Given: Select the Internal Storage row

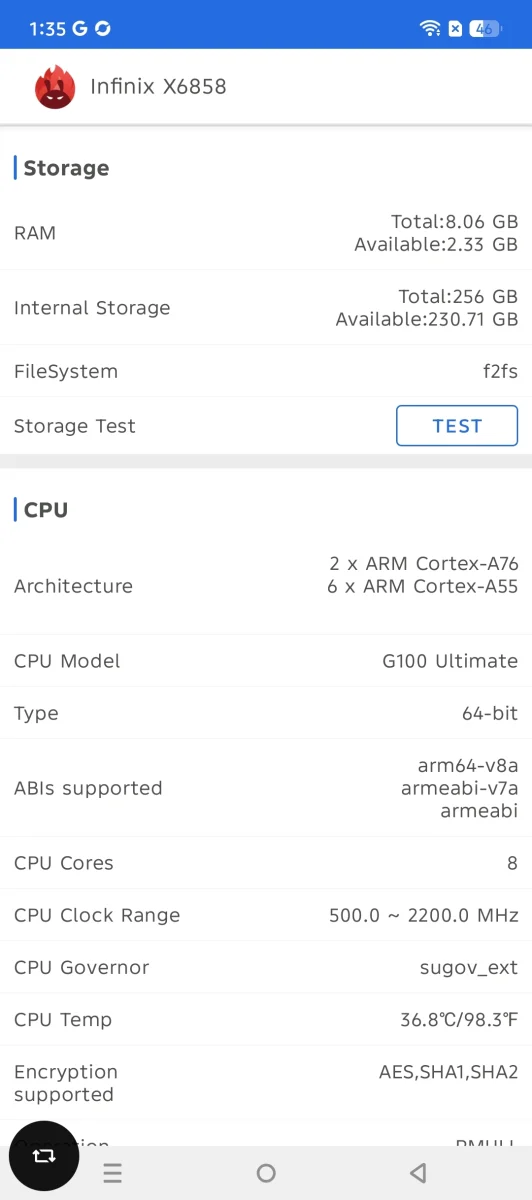Looking at the screenshot, I should coord(266,308).
